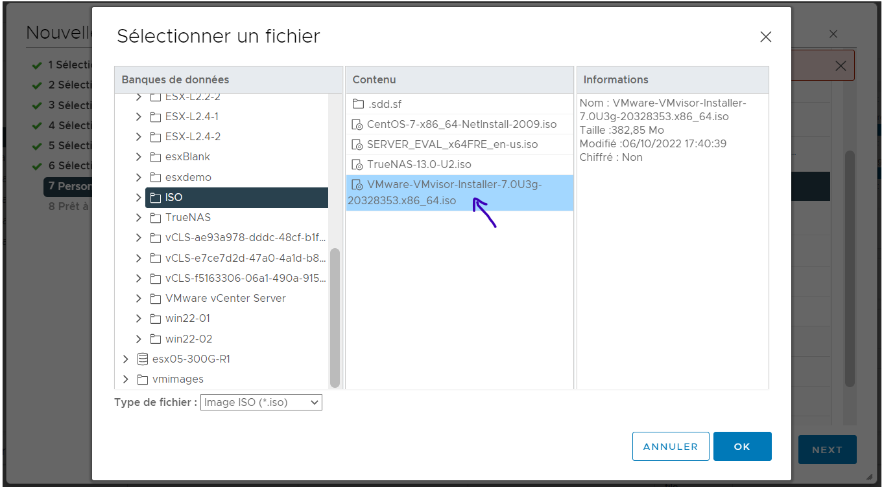
Task: Dismiss the red alert banner behind dialog
Action: point(841,66)
